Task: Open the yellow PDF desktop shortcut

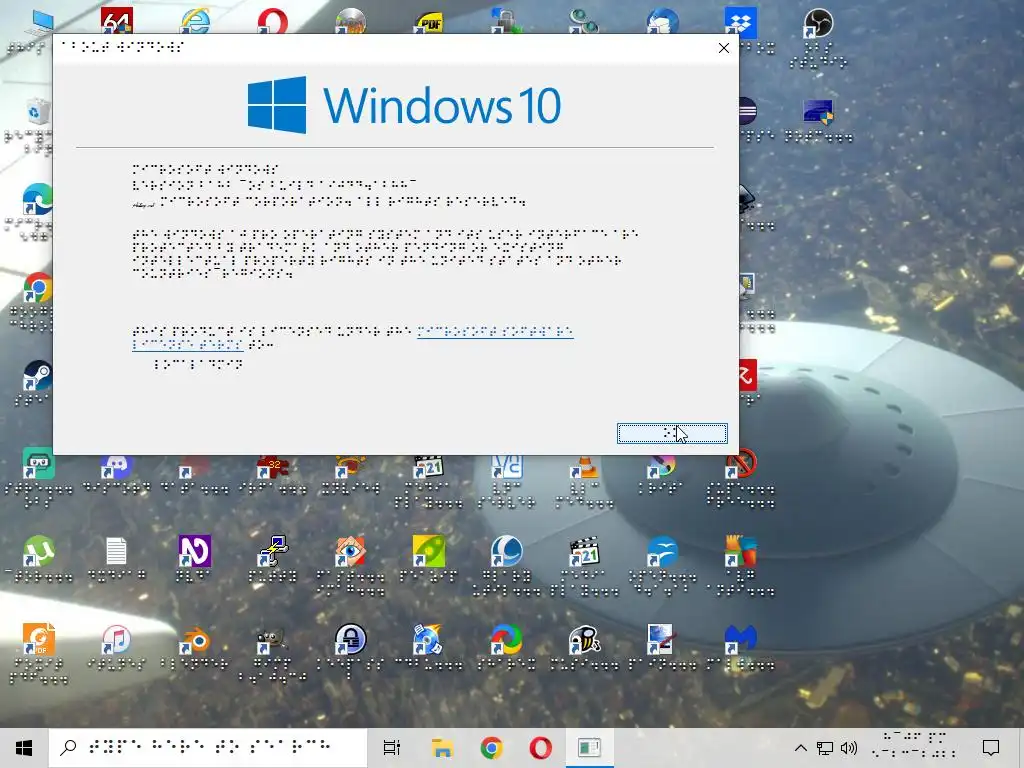Action: click(429, 21)
